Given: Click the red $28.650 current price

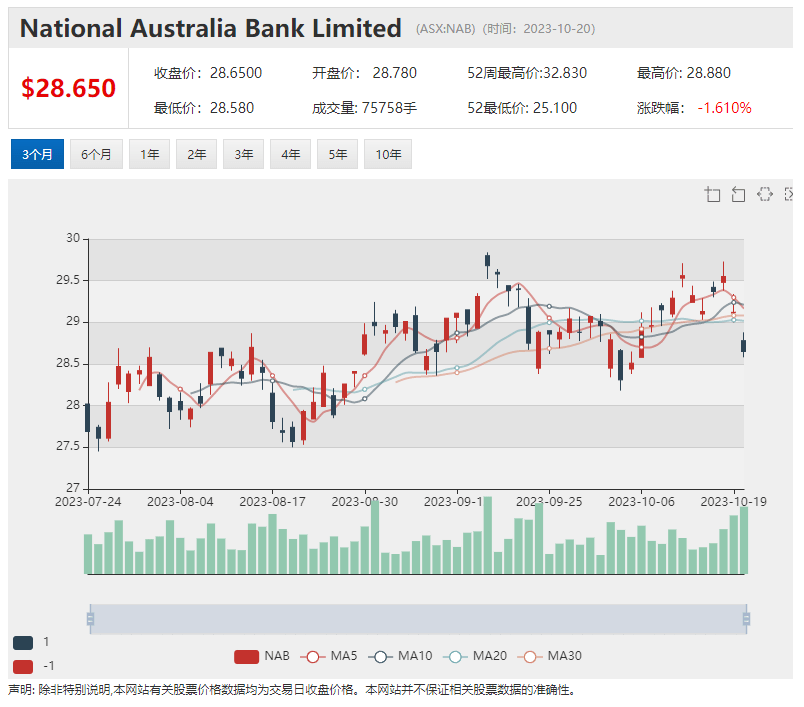Looking at the screenshot, I should pyautogui.click(x=68, y=88).
